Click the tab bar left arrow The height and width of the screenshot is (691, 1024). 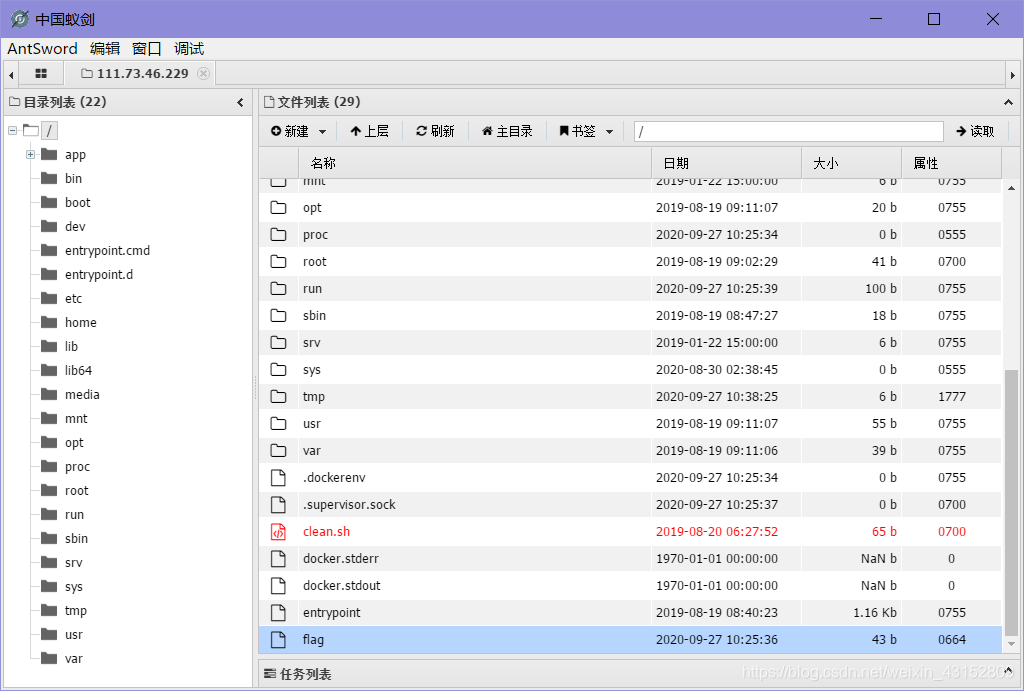click(x=11, y=74)
